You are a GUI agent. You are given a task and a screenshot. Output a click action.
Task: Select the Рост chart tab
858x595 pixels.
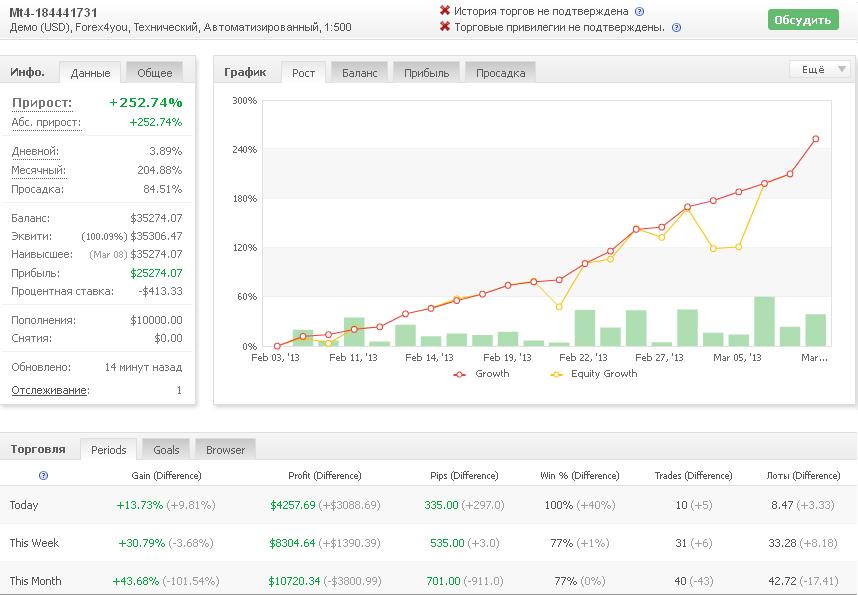click(x=303, y=73)
